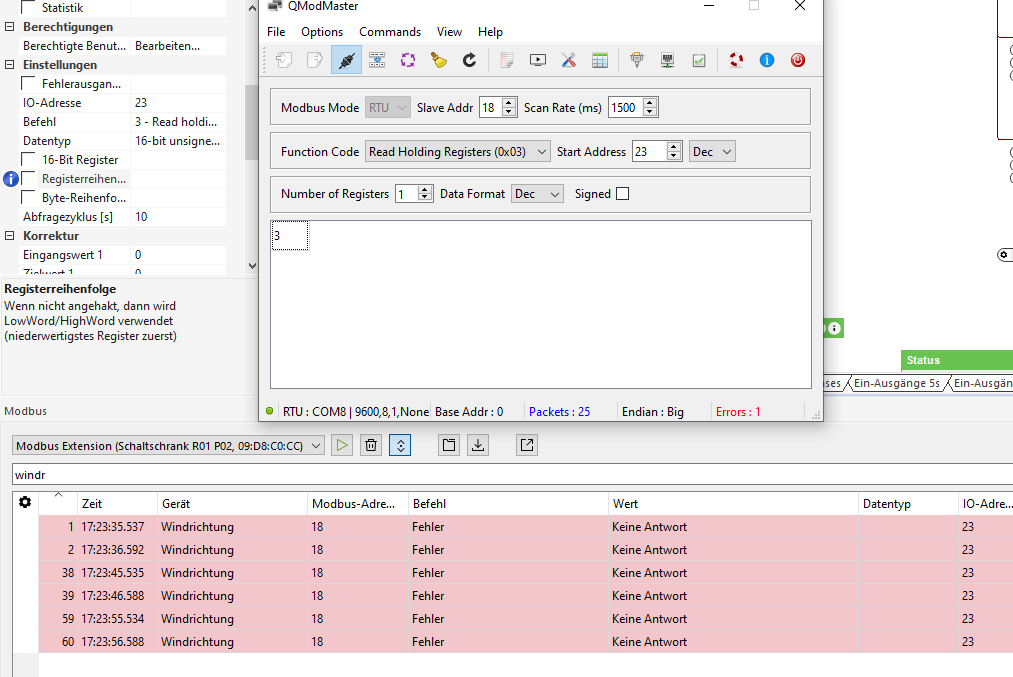Click the open file folder icon in Modbus panel
1013x677 pixels.
[x=449, y=445]
